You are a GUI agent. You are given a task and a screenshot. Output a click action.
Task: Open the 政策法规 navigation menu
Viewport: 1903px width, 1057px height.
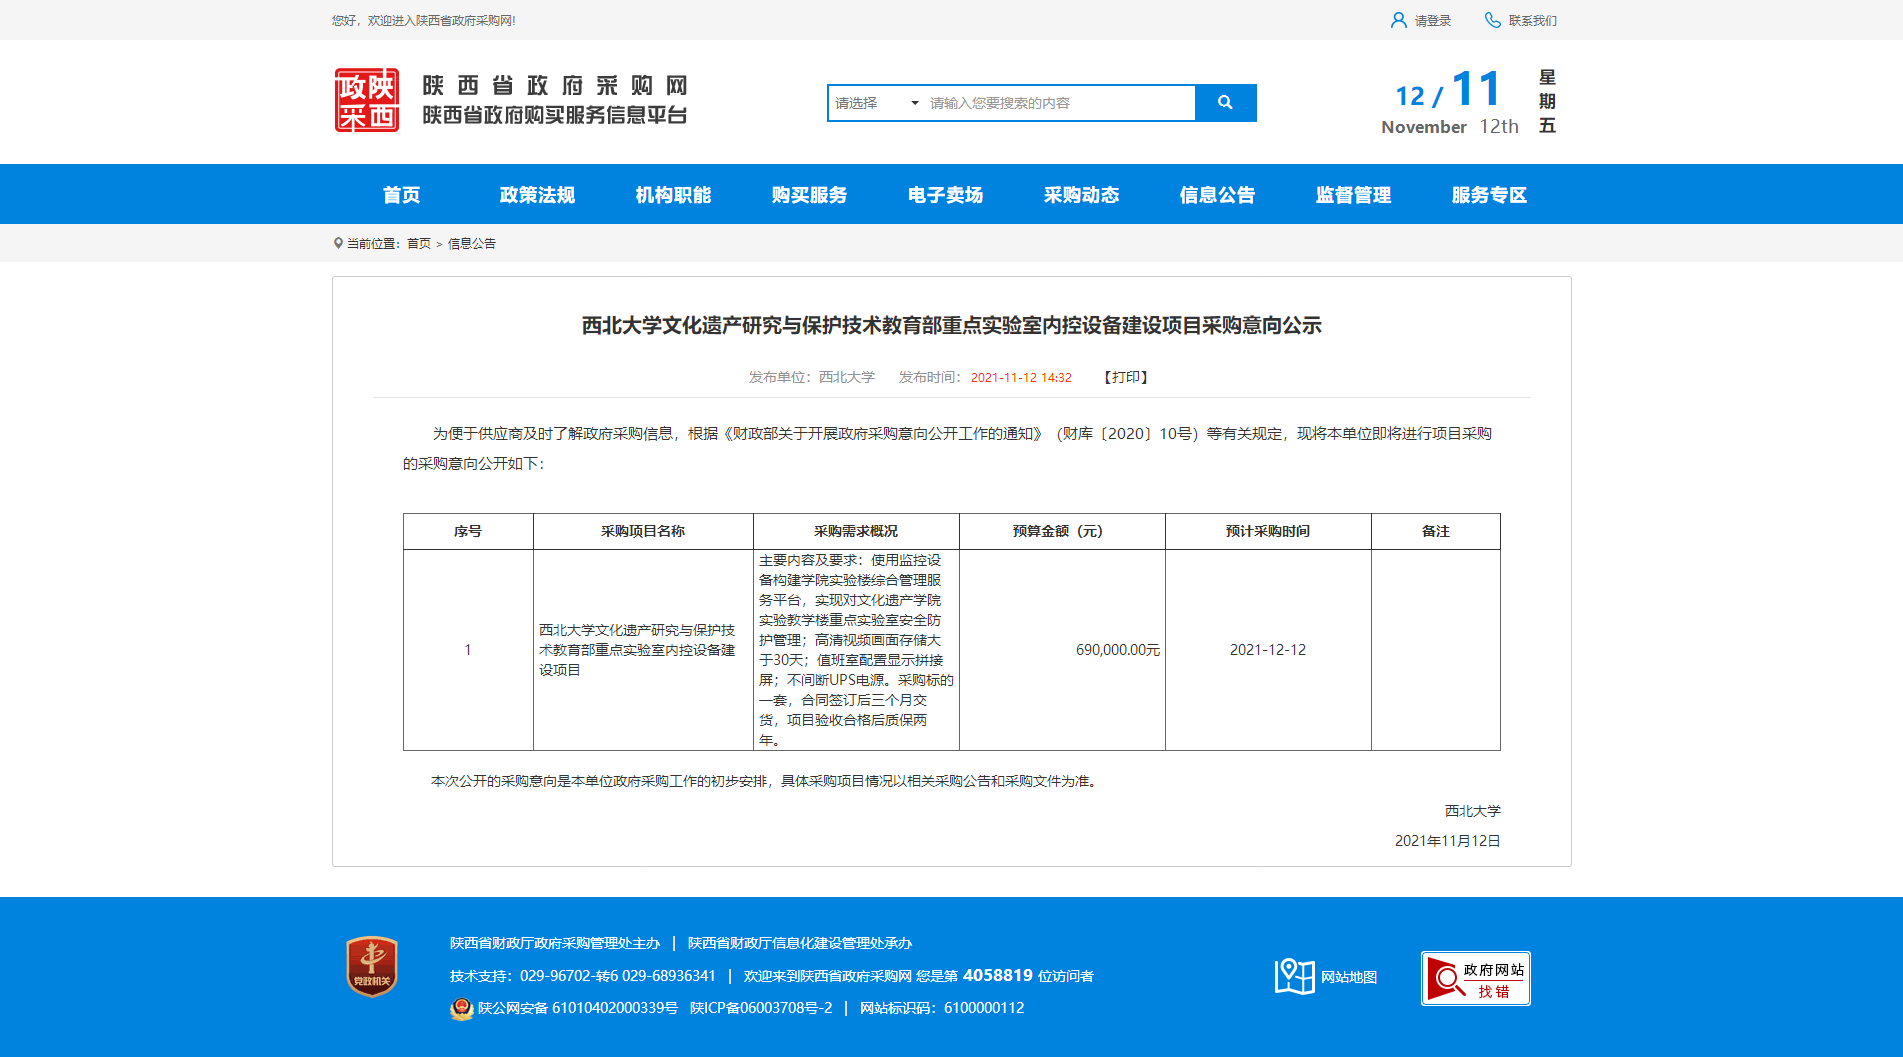pyautogui.click(x=537, y=195)
